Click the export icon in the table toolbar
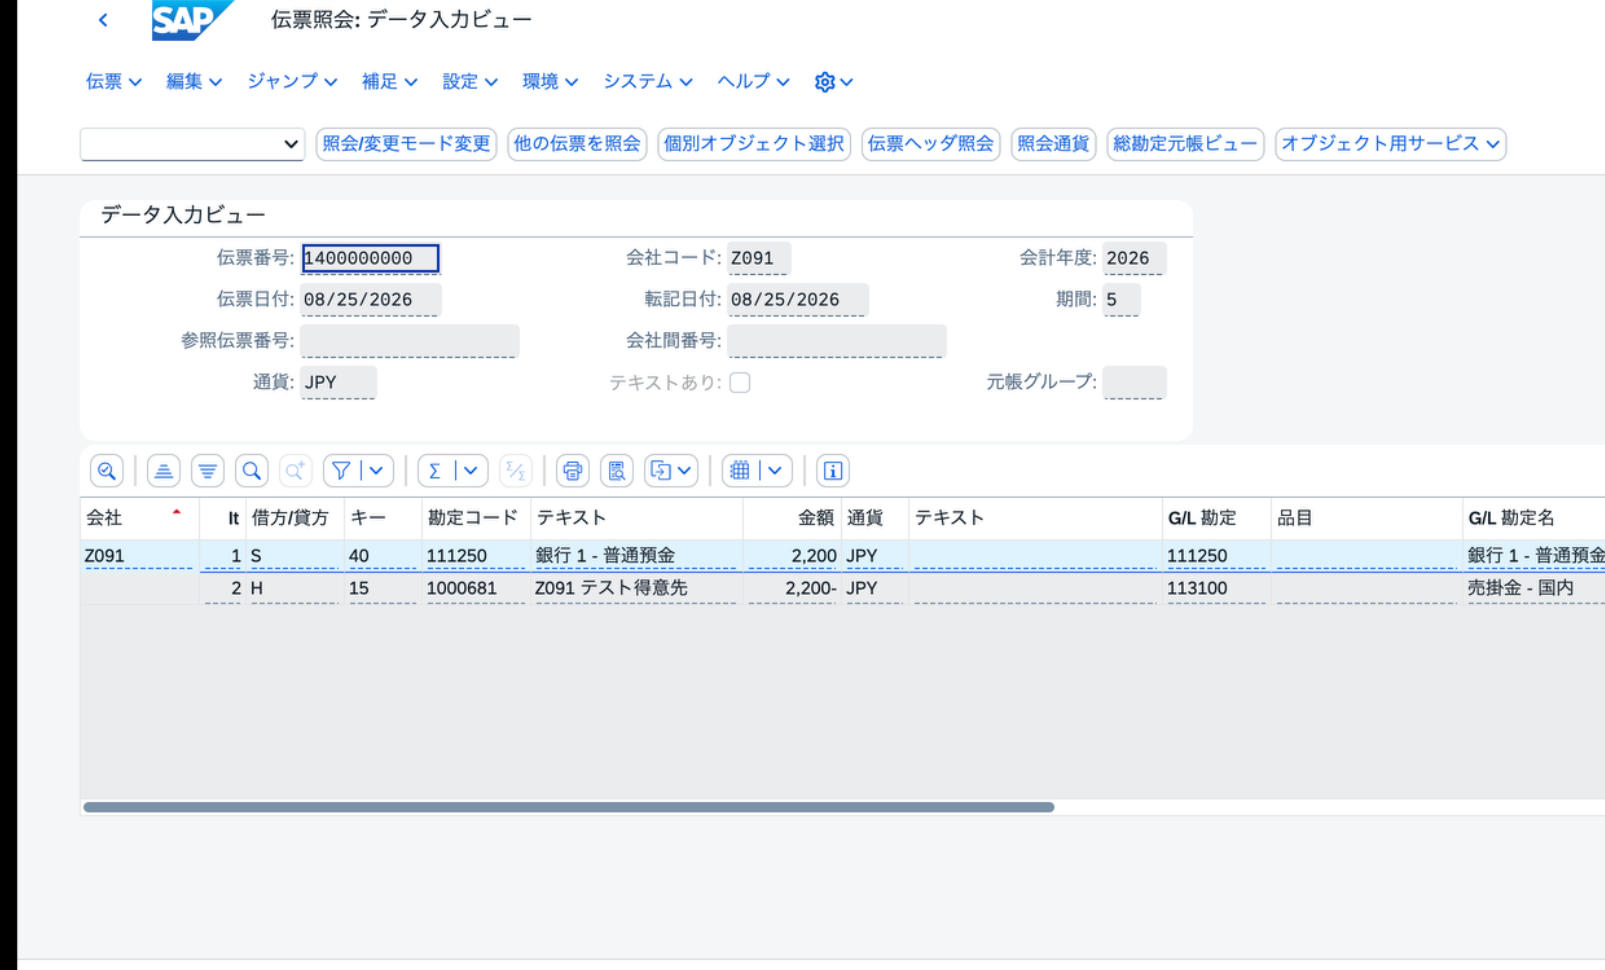Image resolution: width=1605 pixels, height=970 pixels. [660, 470]
